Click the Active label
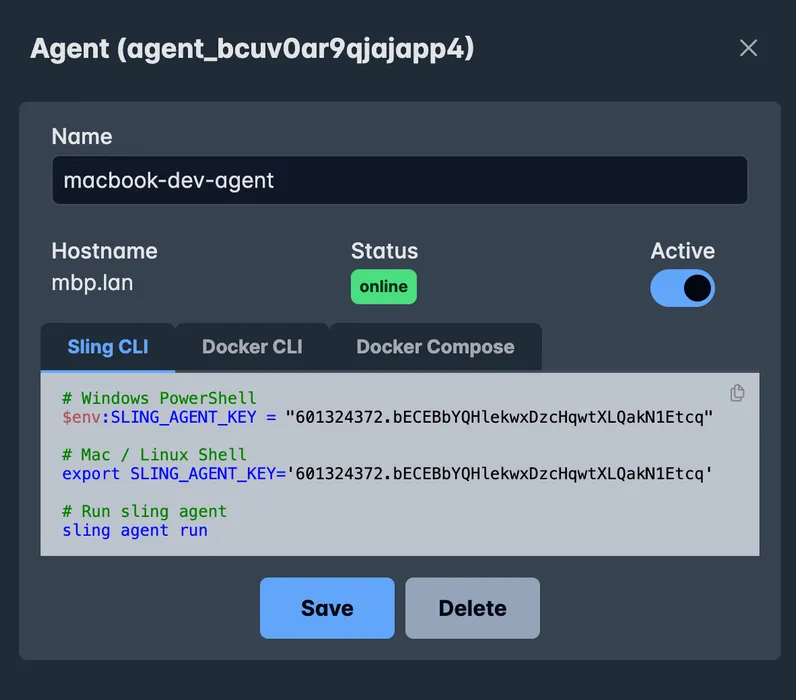The image size is (796, 700). [683, 251]
